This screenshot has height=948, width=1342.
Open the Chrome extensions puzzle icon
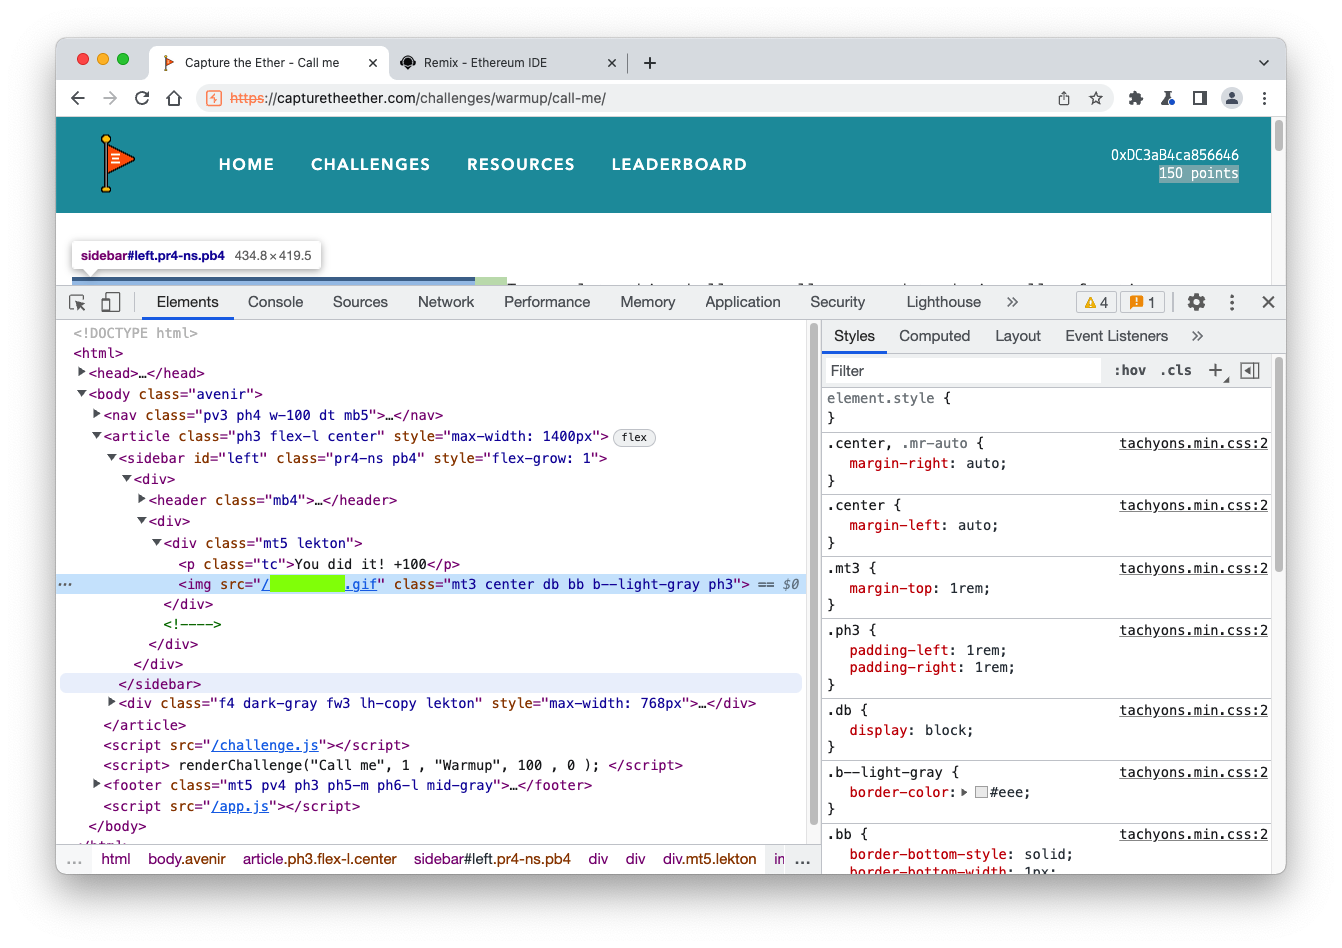1135,98
